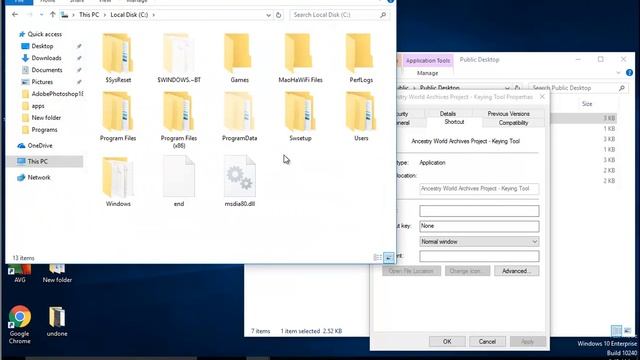
Task: Switch to the Compatibility tab
Action: tap(513, 122)
